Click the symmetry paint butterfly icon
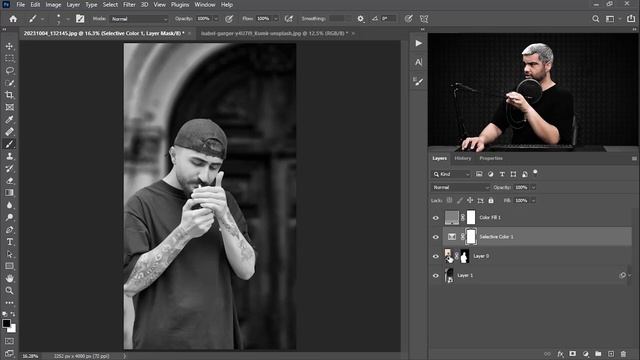The image size is (640, 360). point(424,19)
